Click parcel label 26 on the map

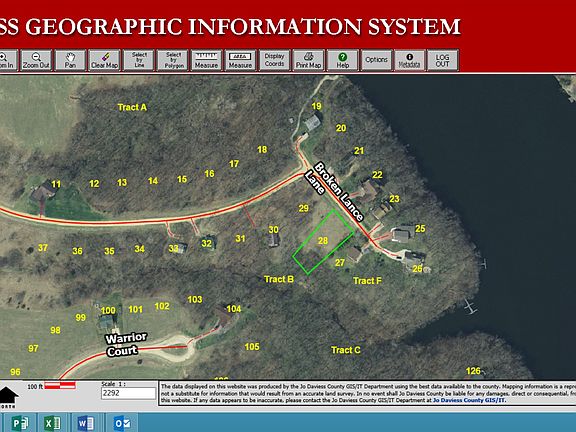[417, 269]
